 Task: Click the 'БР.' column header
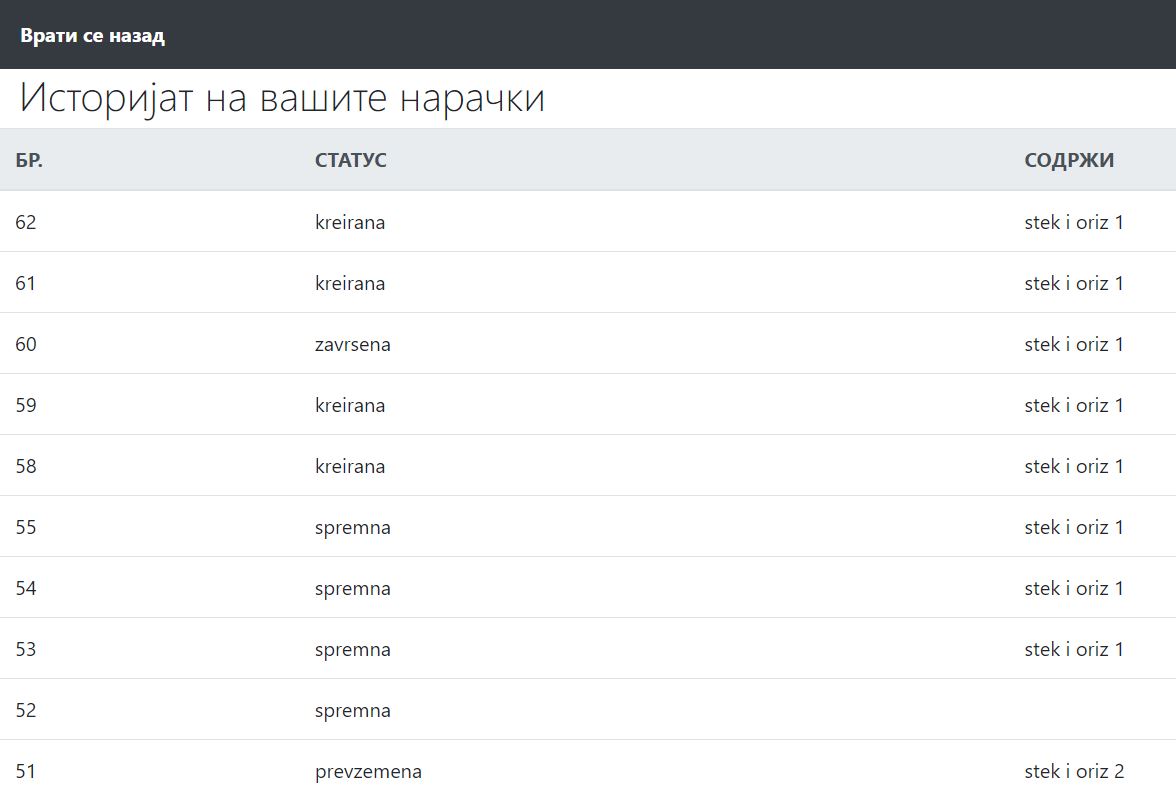(29, 160)
